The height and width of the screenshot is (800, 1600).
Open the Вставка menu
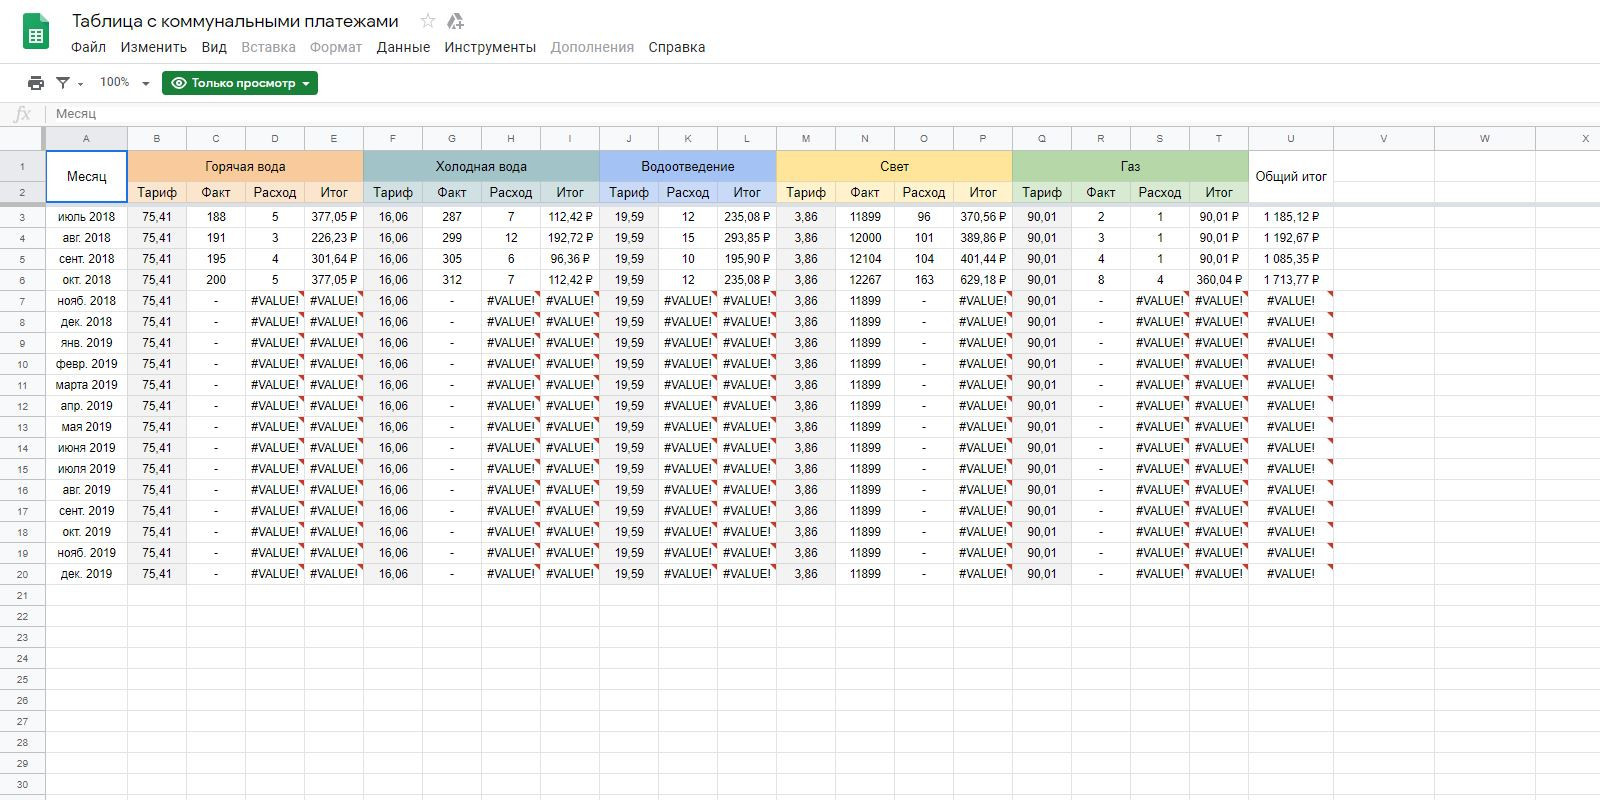click(268, 47)
